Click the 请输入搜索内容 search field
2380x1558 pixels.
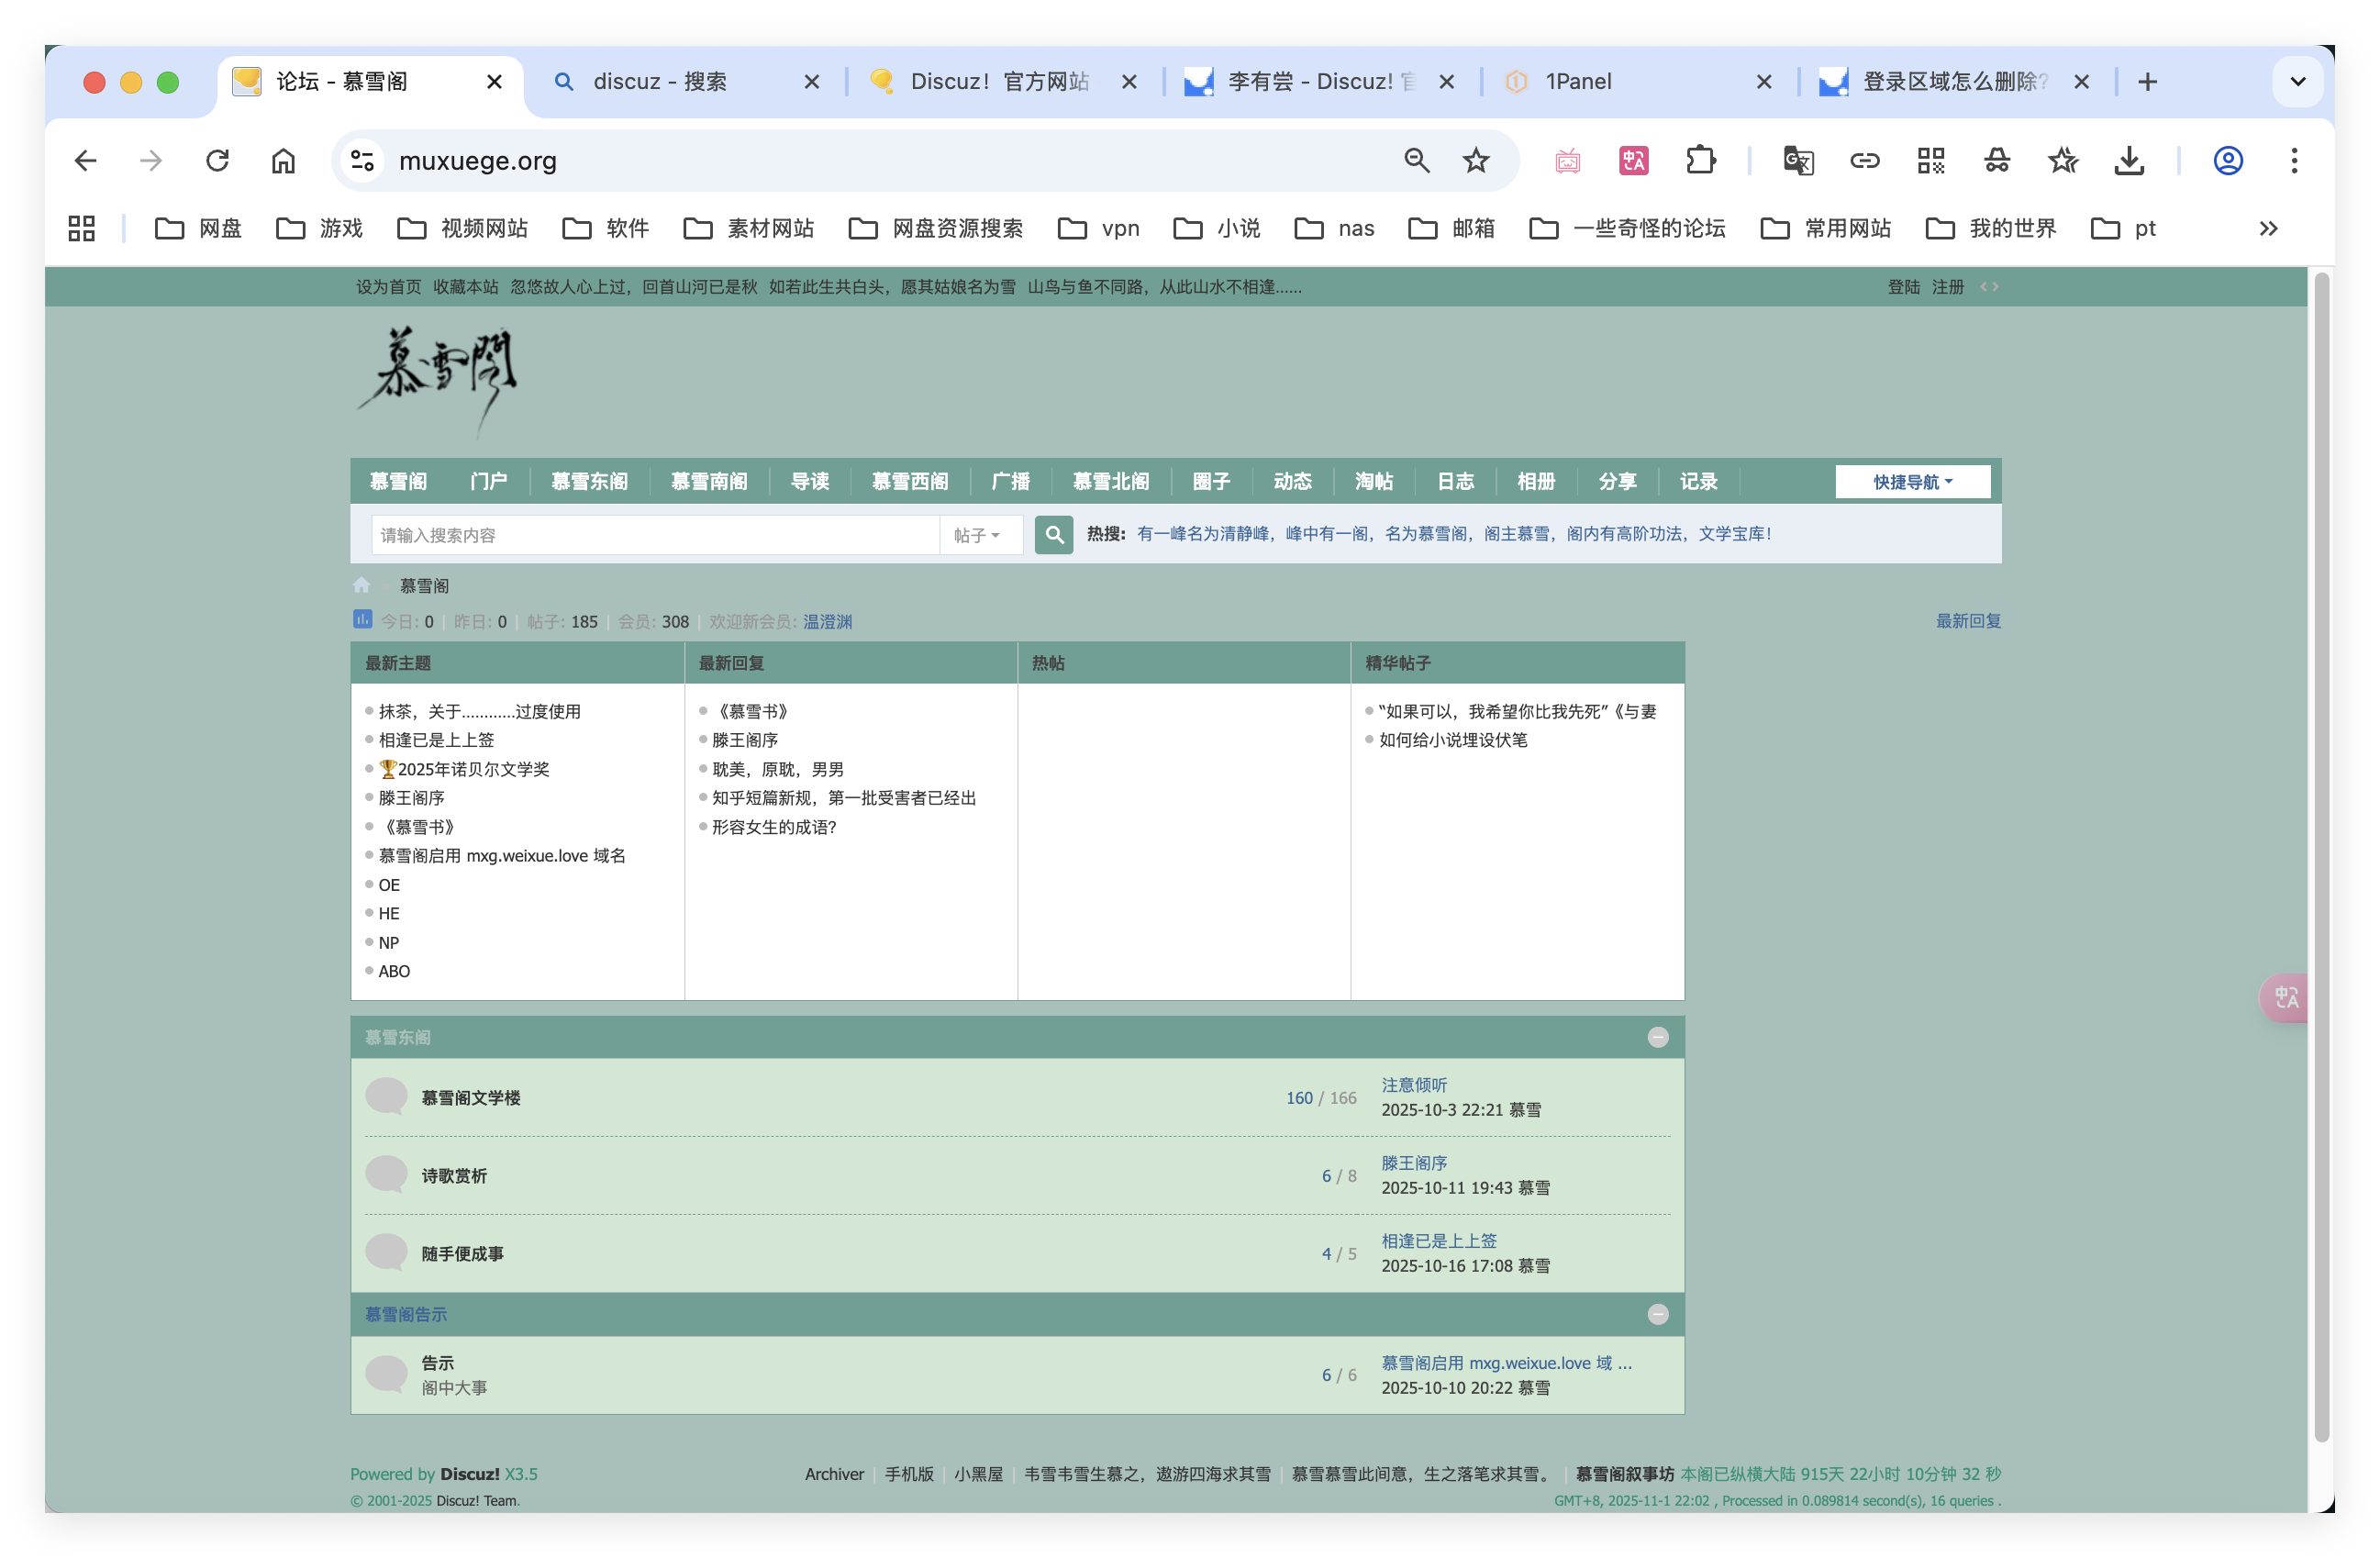point(654,535)
